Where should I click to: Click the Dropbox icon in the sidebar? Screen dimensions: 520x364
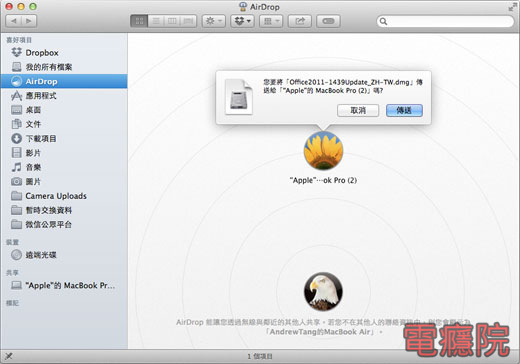pos(16,52)
